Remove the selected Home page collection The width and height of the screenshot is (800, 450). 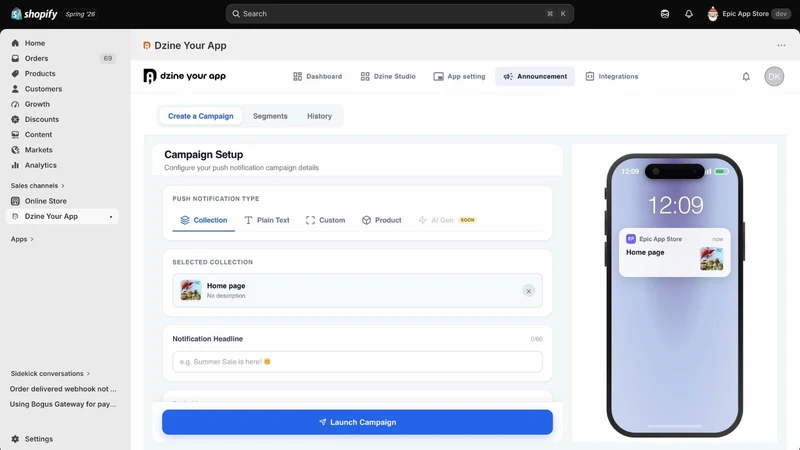click(x=529, y=291)
